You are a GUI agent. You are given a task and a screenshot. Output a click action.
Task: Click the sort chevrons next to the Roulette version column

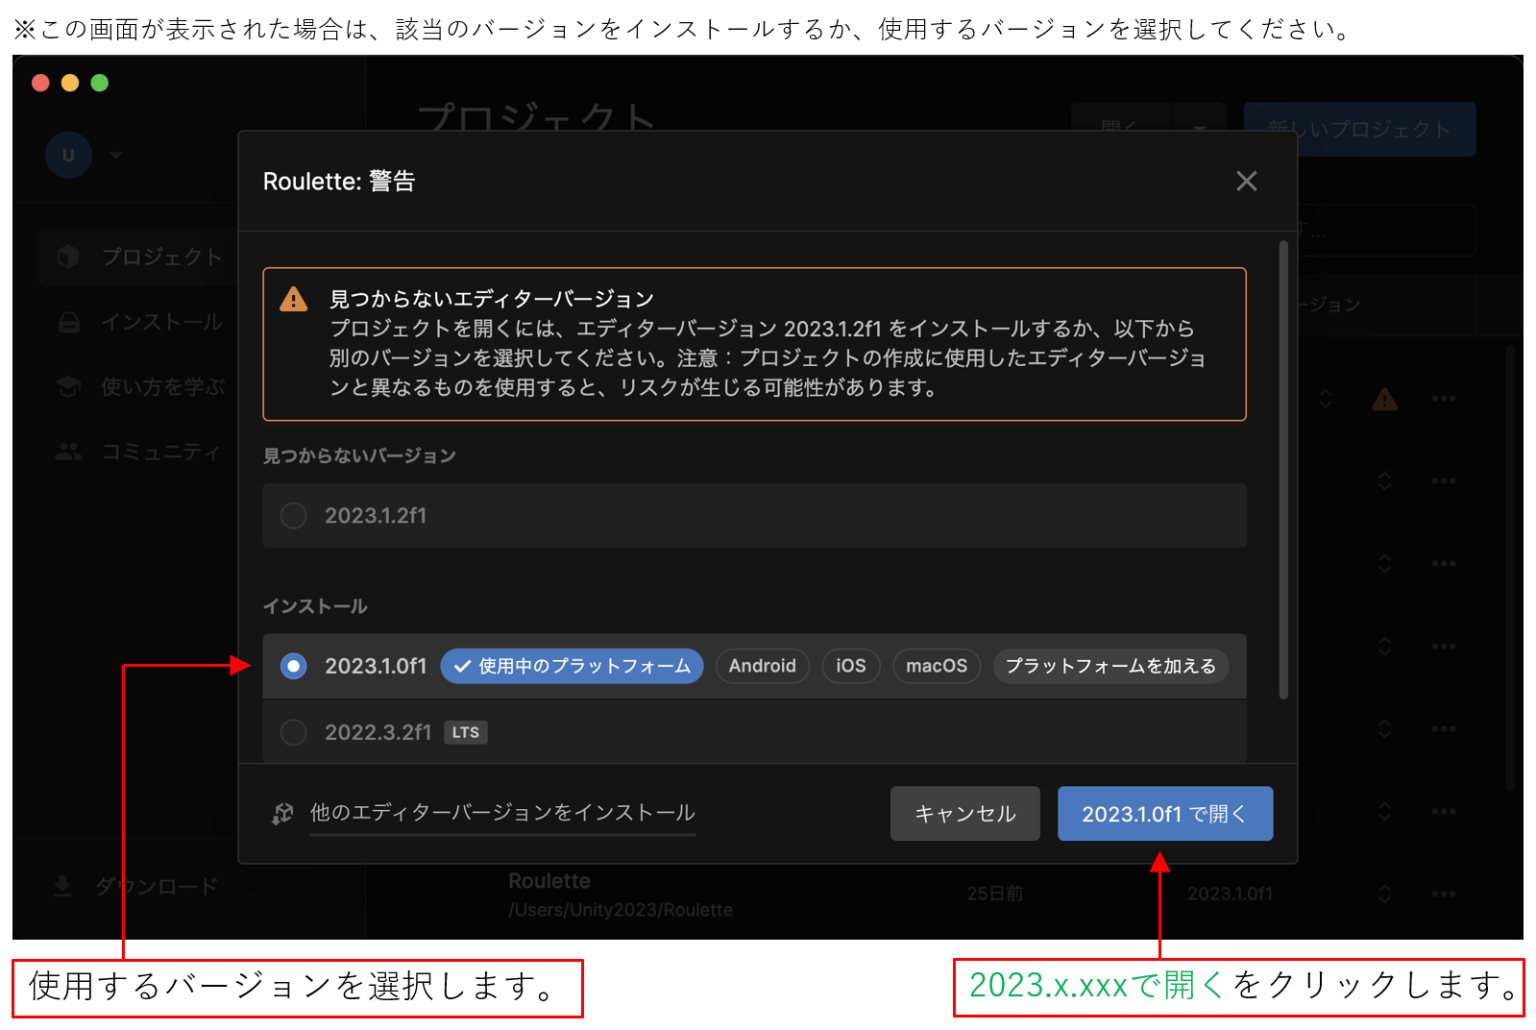coord(1385,893)
